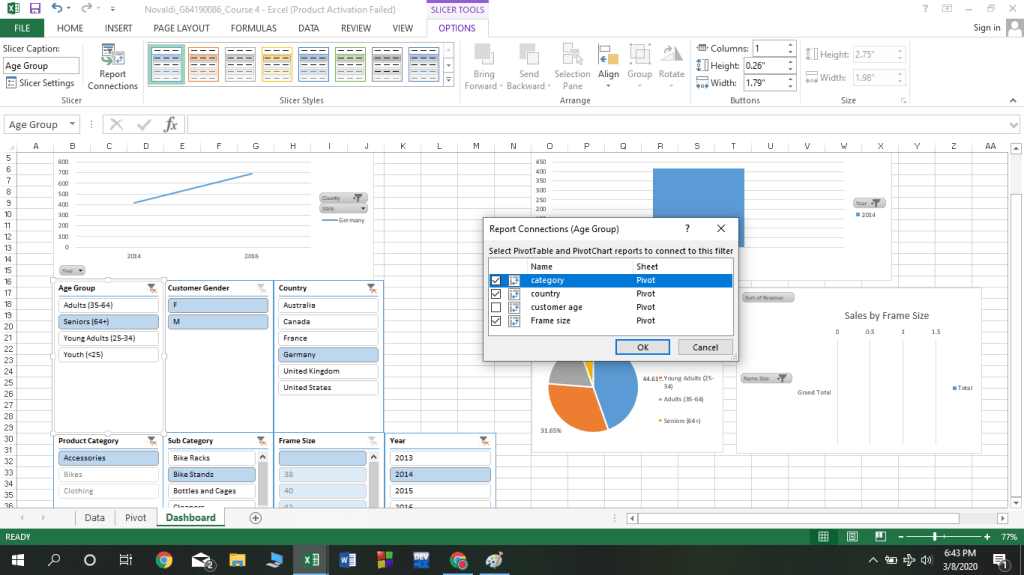This screenshot has width=1024, height=575.
Task: Open Slicer Settings in the ribbon
Action: tap(40, 83)
